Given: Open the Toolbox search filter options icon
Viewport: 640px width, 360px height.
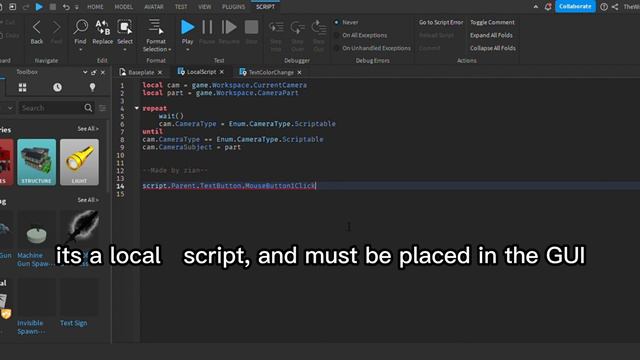Looking at the screenshot, I should (x=102, y=108).
